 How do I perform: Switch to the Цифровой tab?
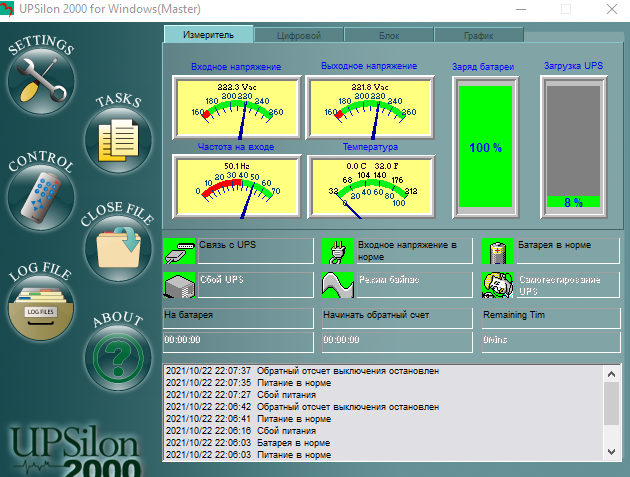(299, 35)
